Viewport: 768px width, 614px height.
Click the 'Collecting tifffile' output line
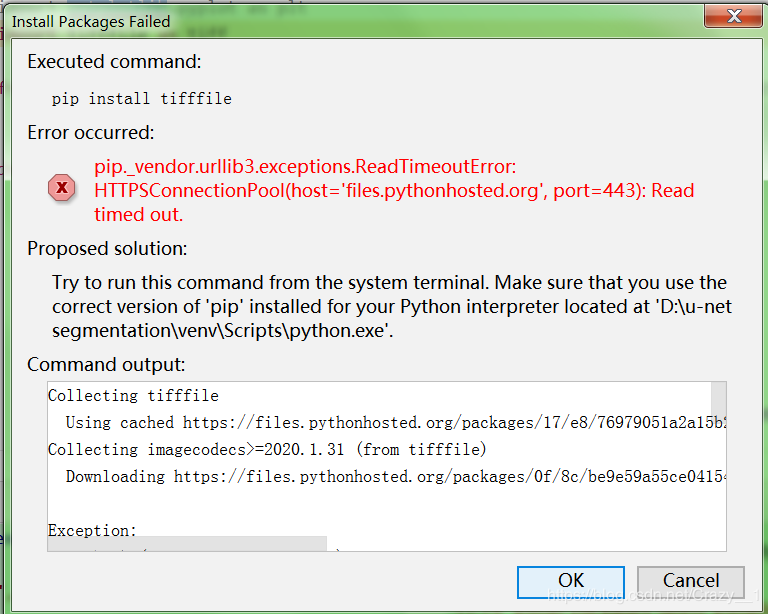[133, 396]
